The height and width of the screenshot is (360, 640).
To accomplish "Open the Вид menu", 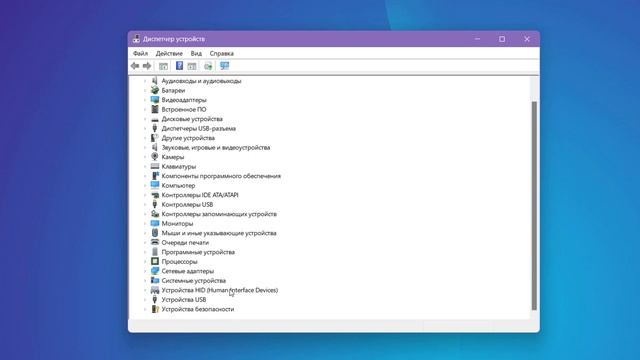I will 196,53.
